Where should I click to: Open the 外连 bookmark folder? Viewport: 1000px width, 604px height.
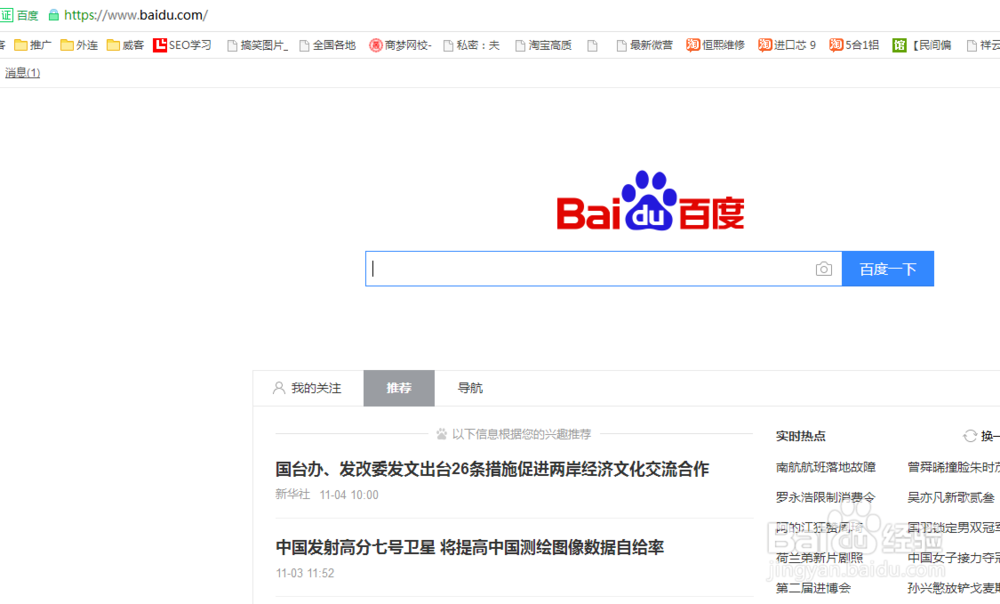tap(79, 45)
